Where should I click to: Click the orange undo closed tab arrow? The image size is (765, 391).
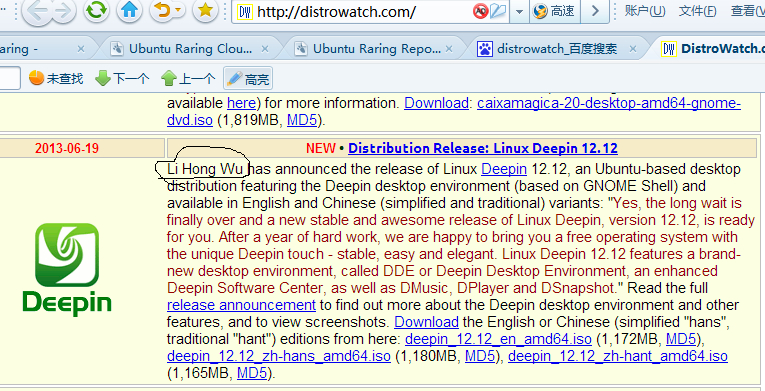click(x=162, y=10)
